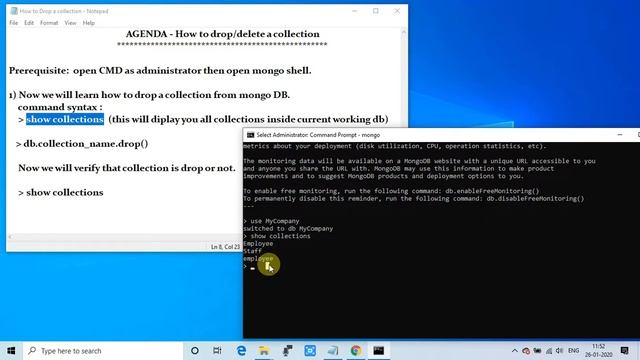Click highlighted 'show collections' text in Notepad
640x360 pixels.
(x=65, y=119)
